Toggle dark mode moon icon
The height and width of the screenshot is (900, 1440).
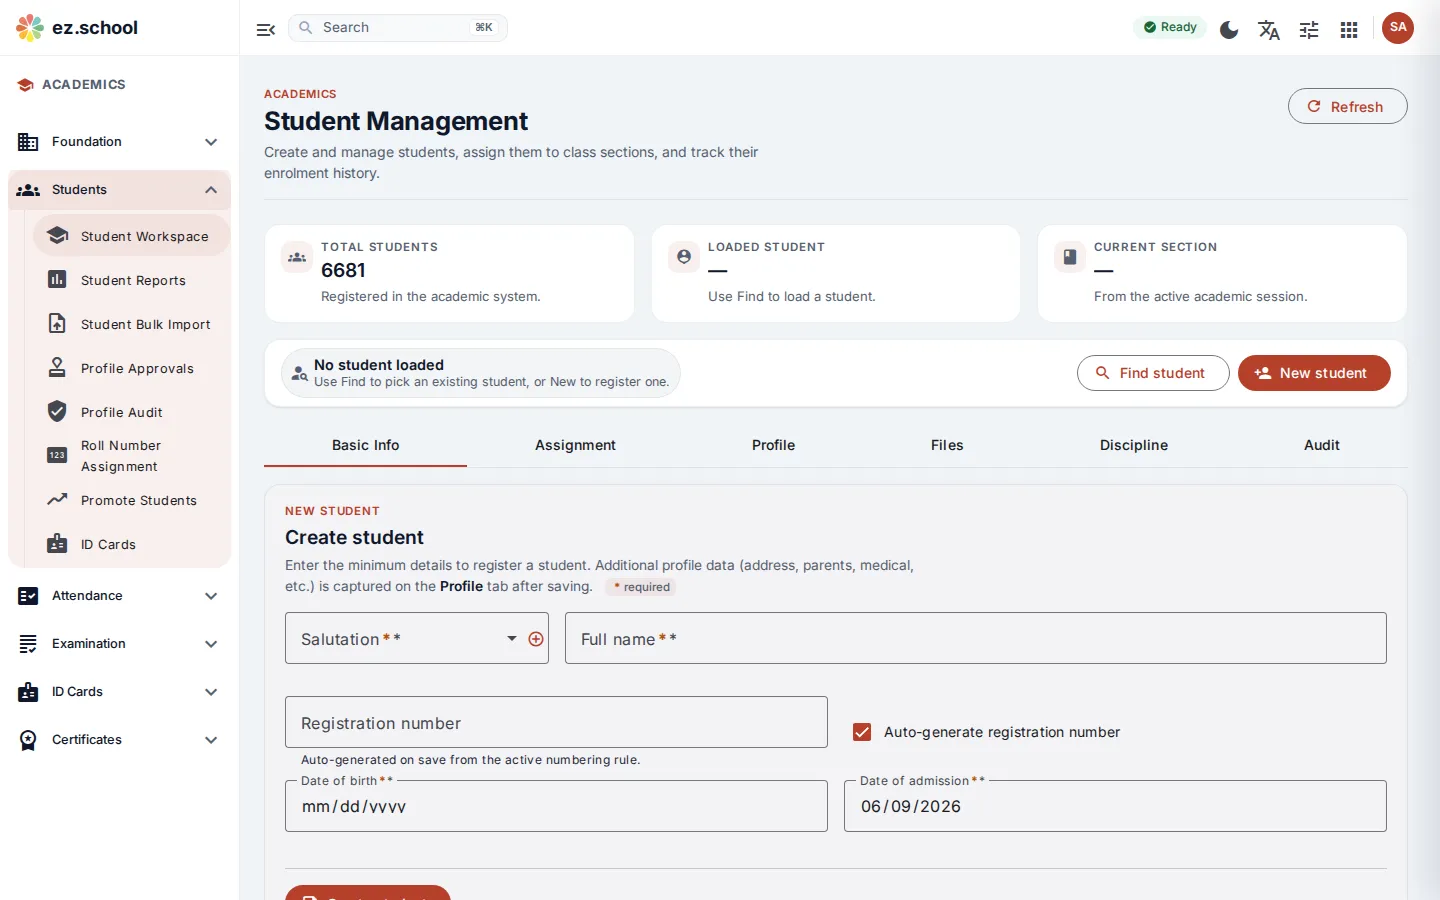click(x=1229, y=29)
